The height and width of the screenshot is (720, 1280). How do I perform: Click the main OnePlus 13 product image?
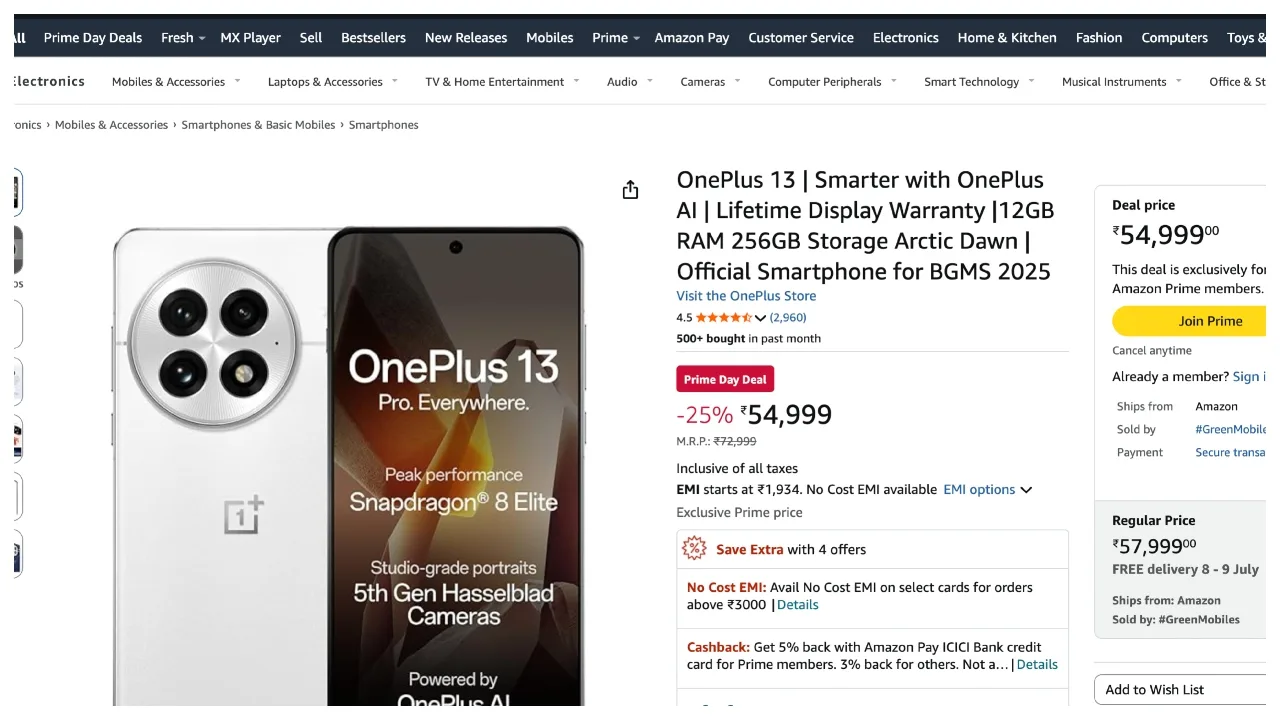coord(348,466)
